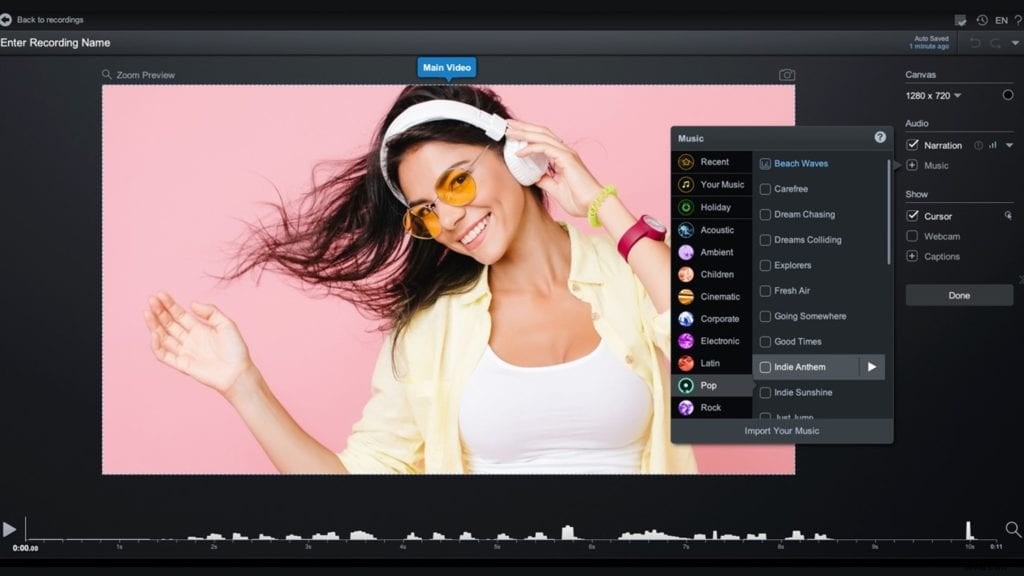Toggle the Narration audio checkbox
The image size is (1024, 576).
(x=913, y=144)
